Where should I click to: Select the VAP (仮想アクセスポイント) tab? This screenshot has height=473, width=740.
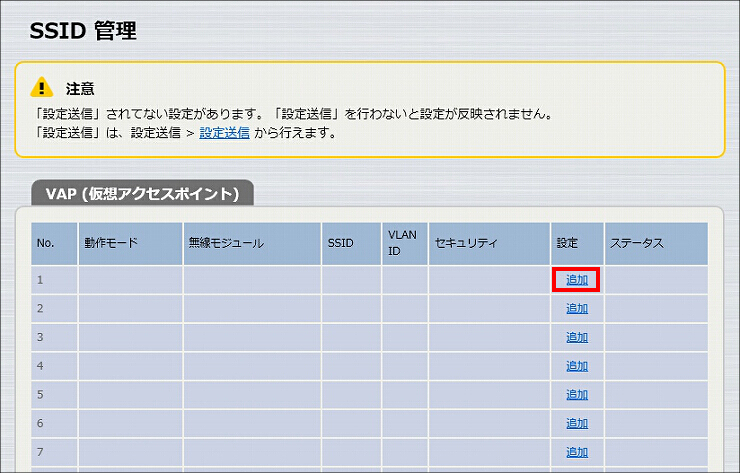tap(143, 193)
